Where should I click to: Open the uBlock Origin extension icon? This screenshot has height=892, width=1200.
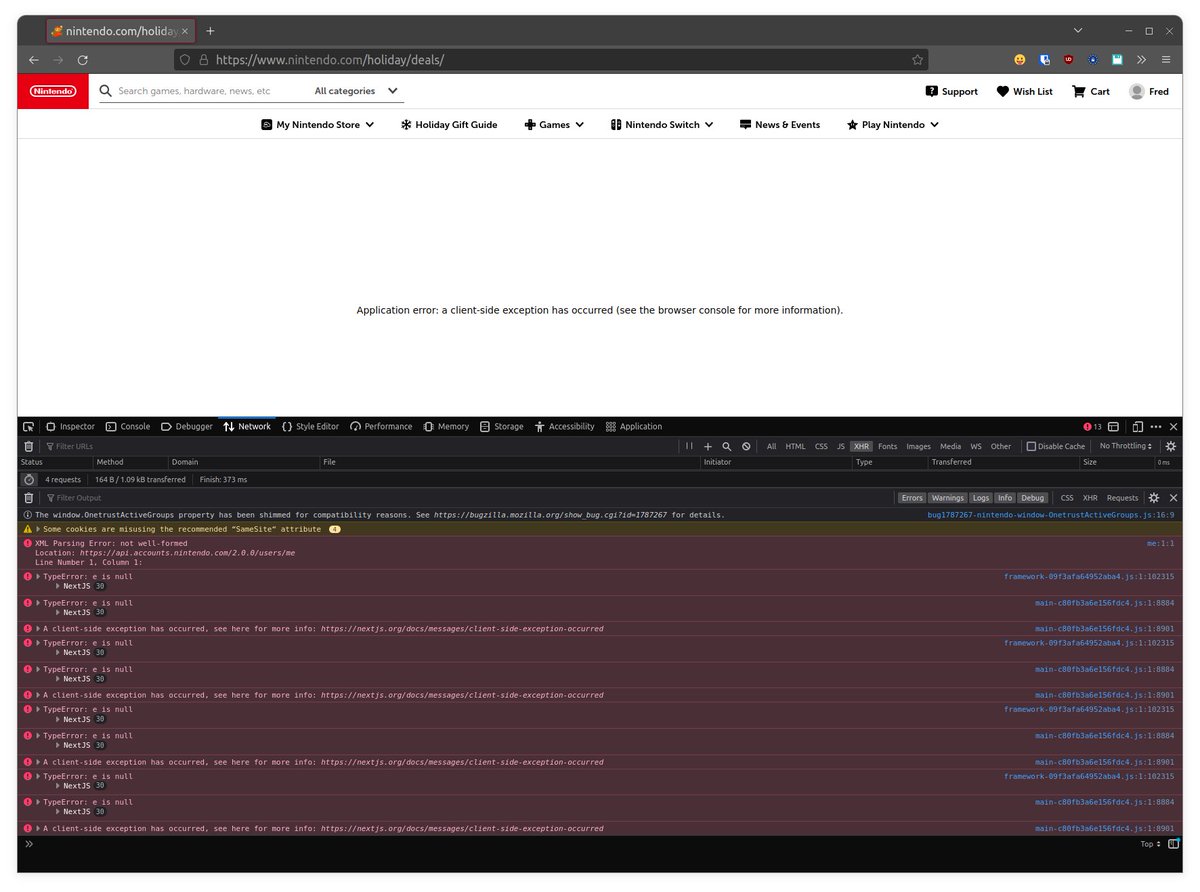point(1069,60)
